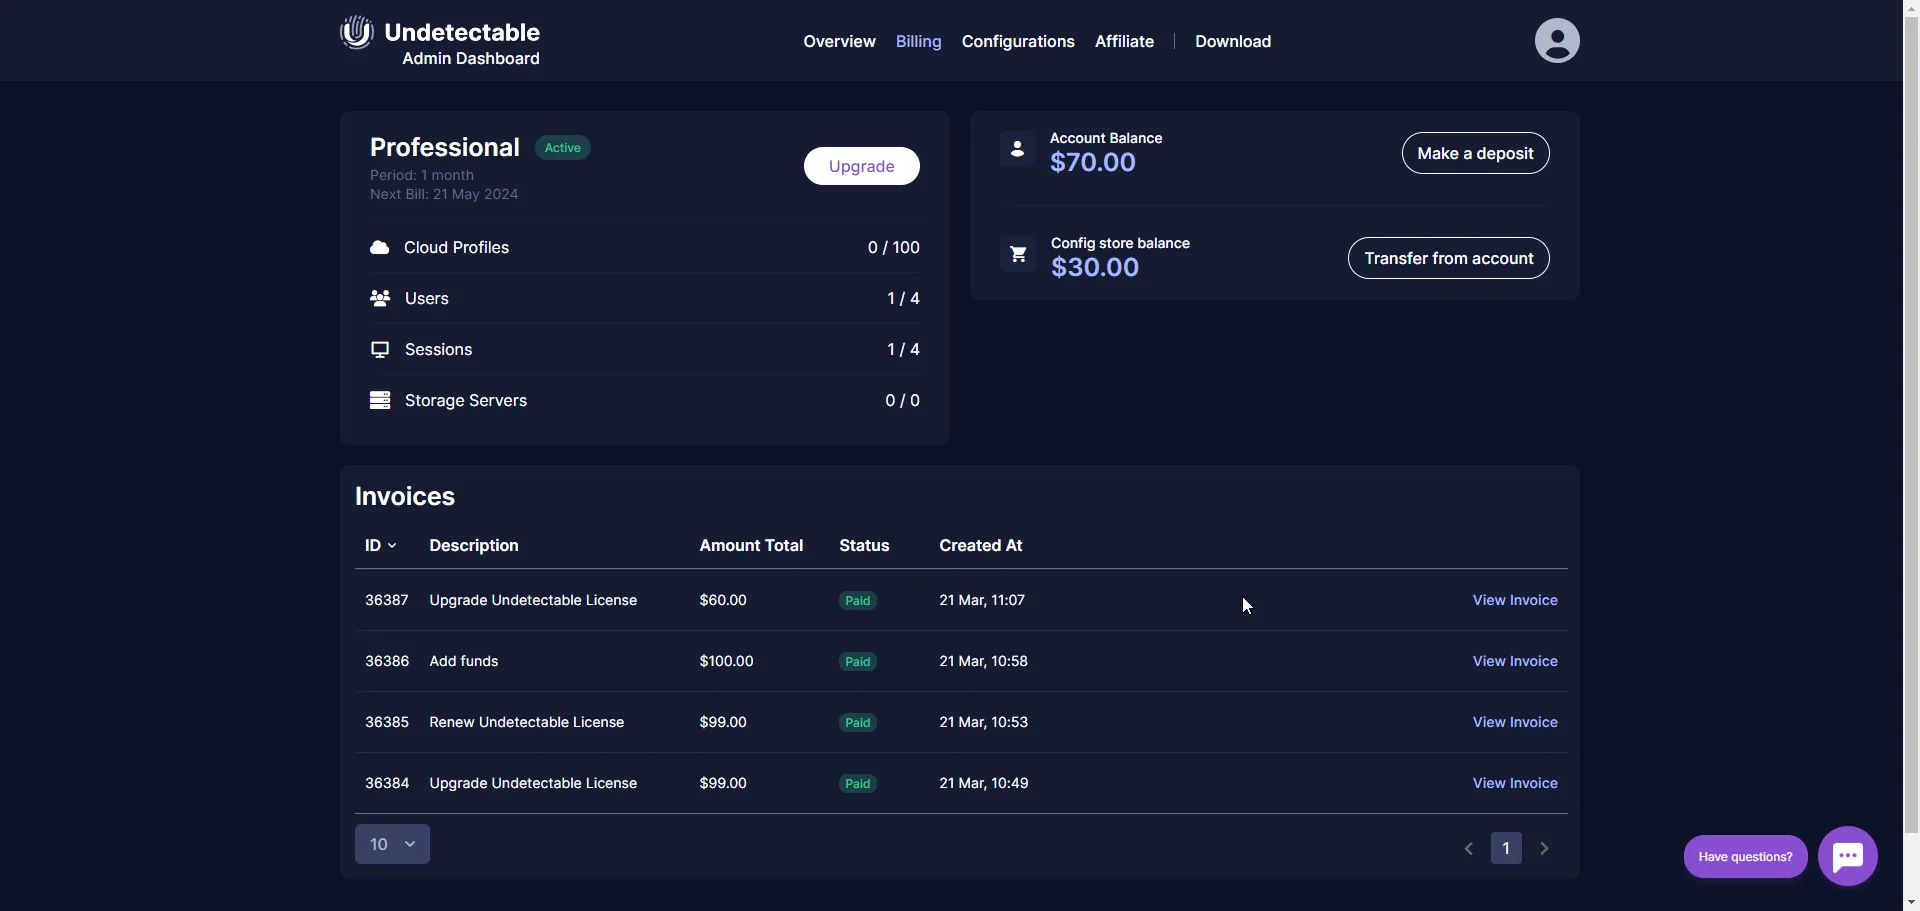Click Paid status of invoice 36387
1920x911 pixels.
(x=858, y=601)
